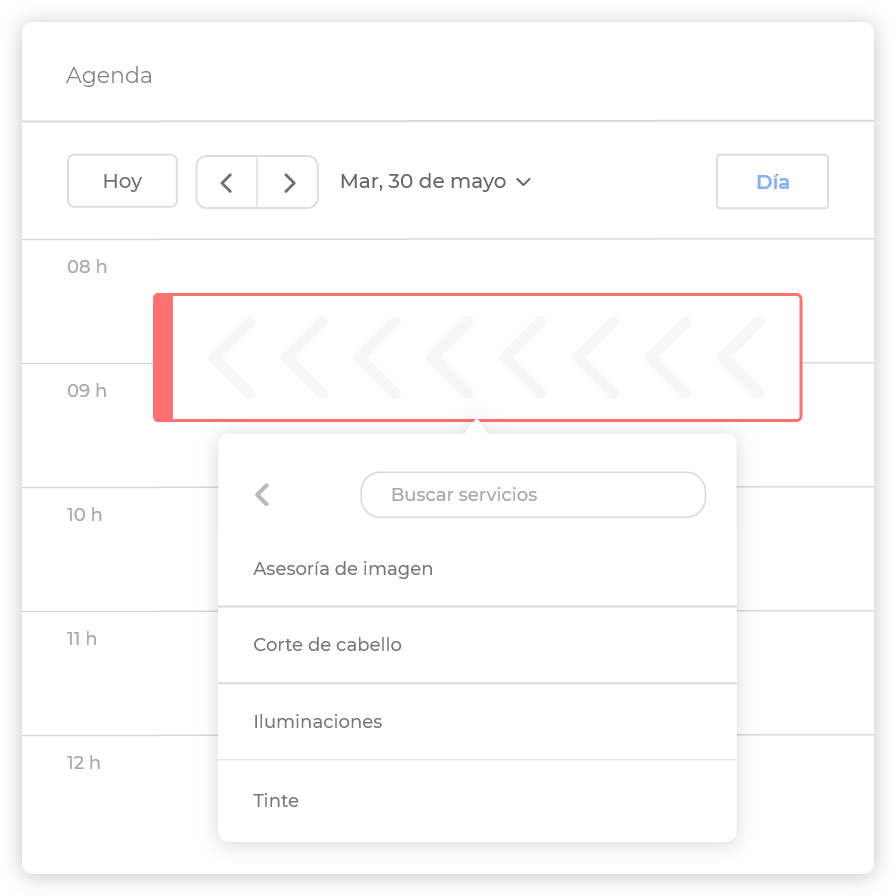896x896 pixels.
Task: Open the Día view selector
Action: coord(772,182)
